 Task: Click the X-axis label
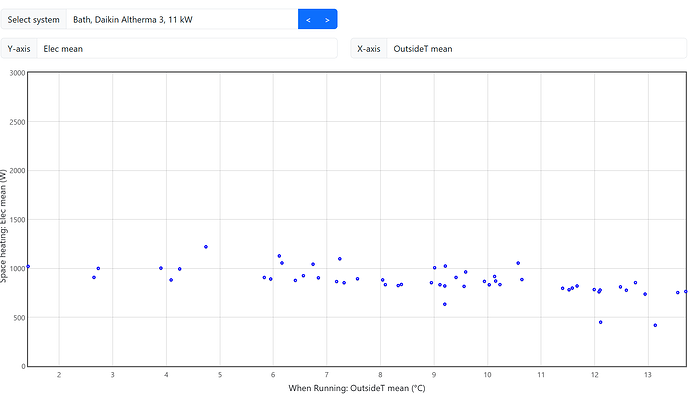point(369,48)
